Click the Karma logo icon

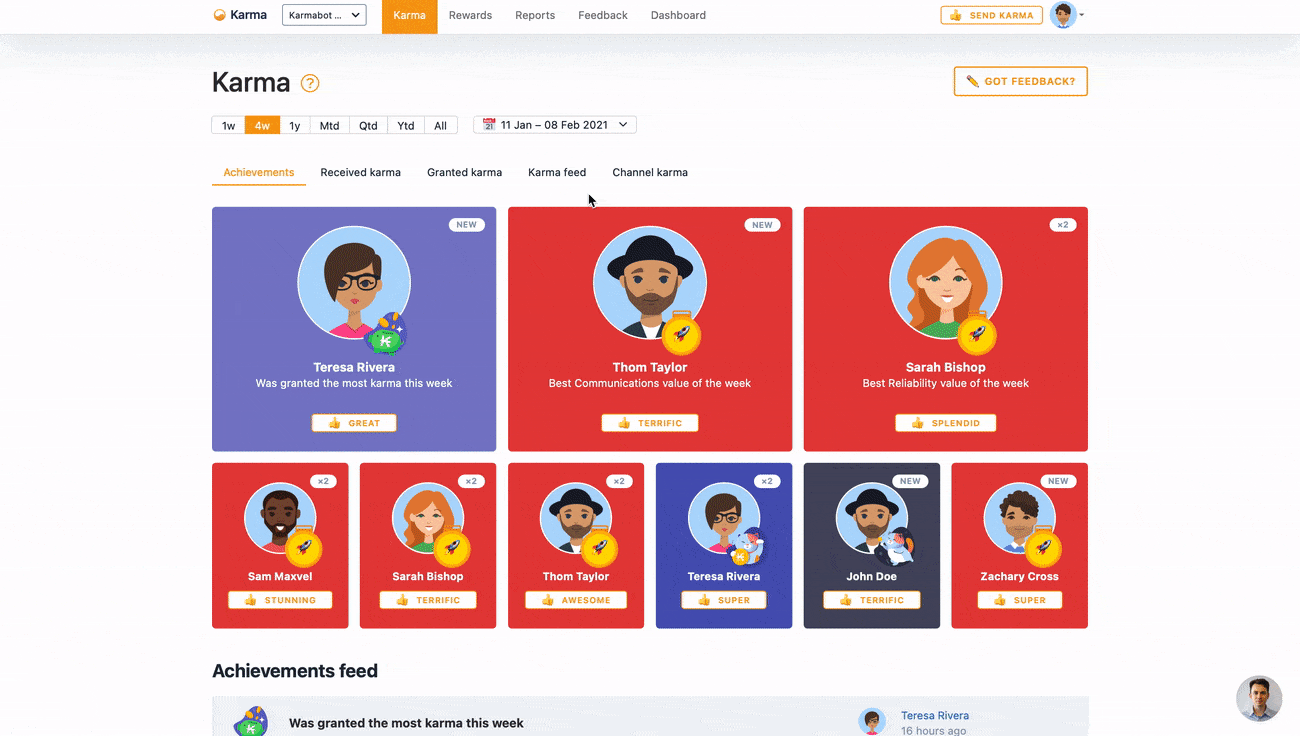point(220,15)
